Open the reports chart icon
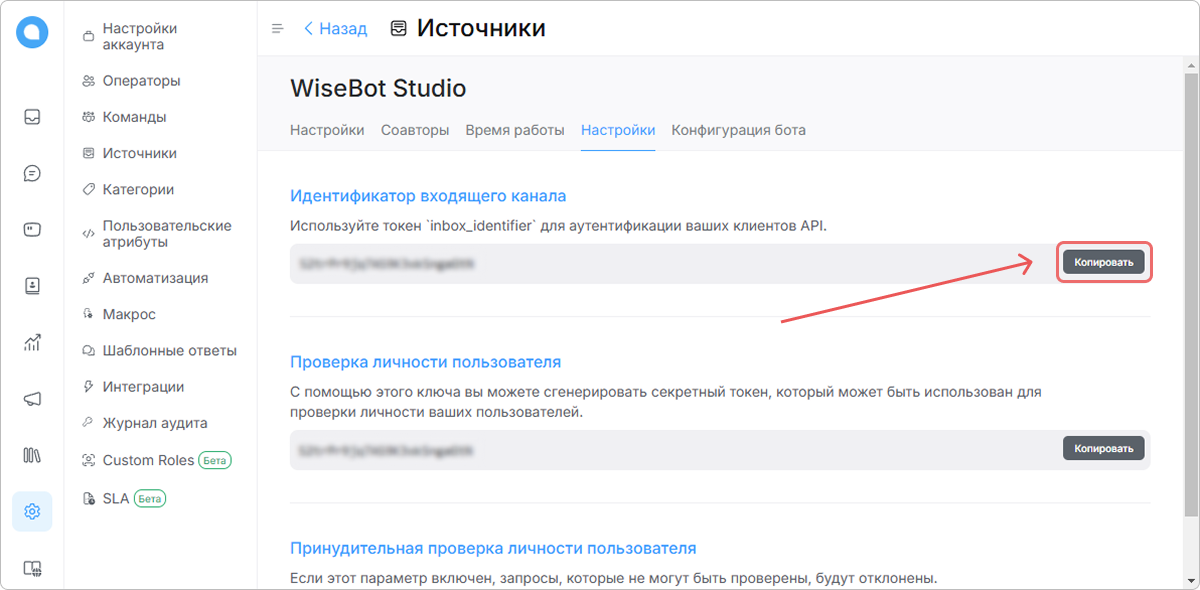The height and width of the screenshot is (590, 1200). coord(32,343)
